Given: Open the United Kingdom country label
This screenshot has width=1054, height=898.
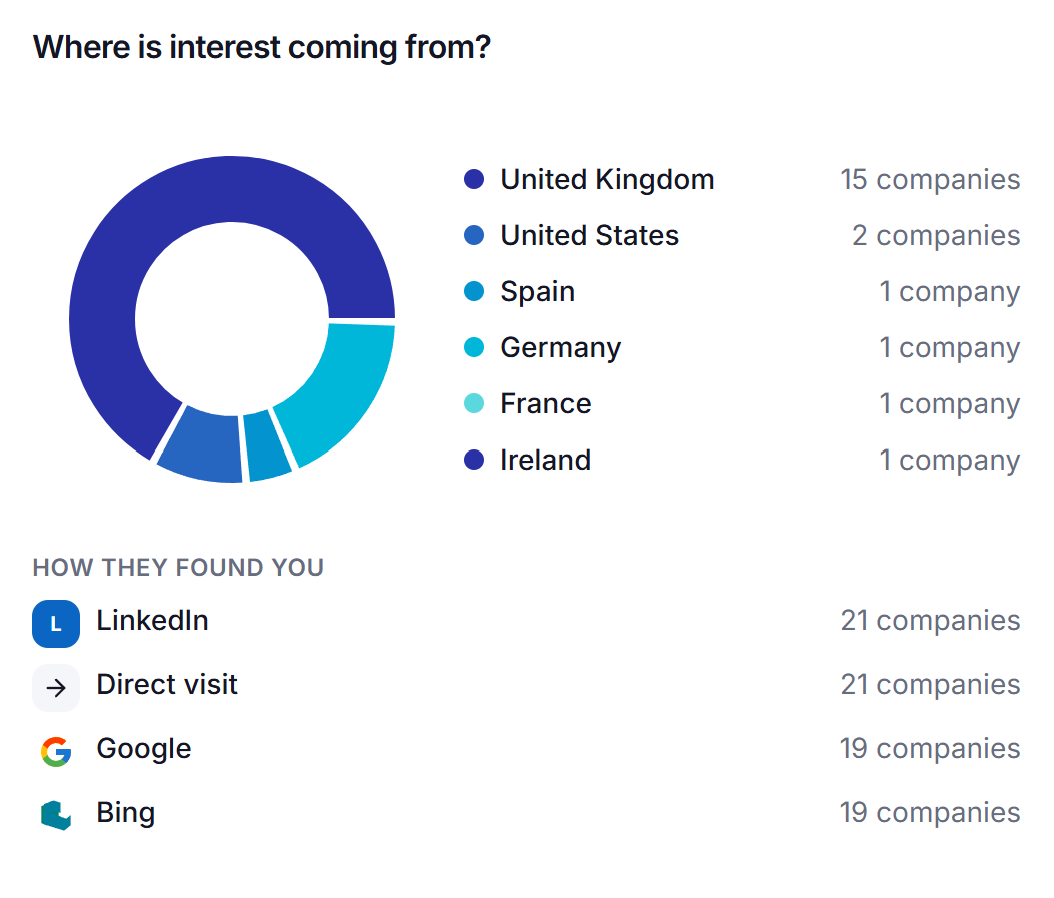Looking at the screenshot, I should (x=607, y=179).
